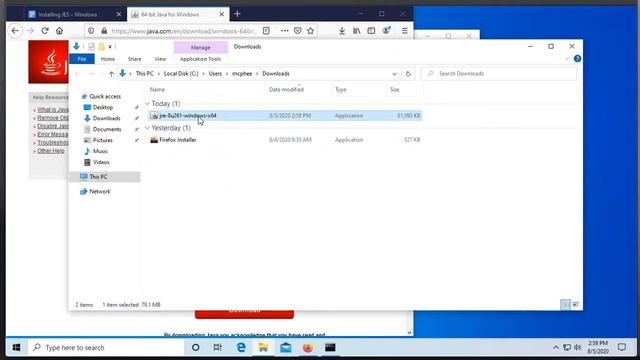Screen dimensions: 640x360
Task: Click 'Users' breadcrumb segment
Action: coord(215,74)
